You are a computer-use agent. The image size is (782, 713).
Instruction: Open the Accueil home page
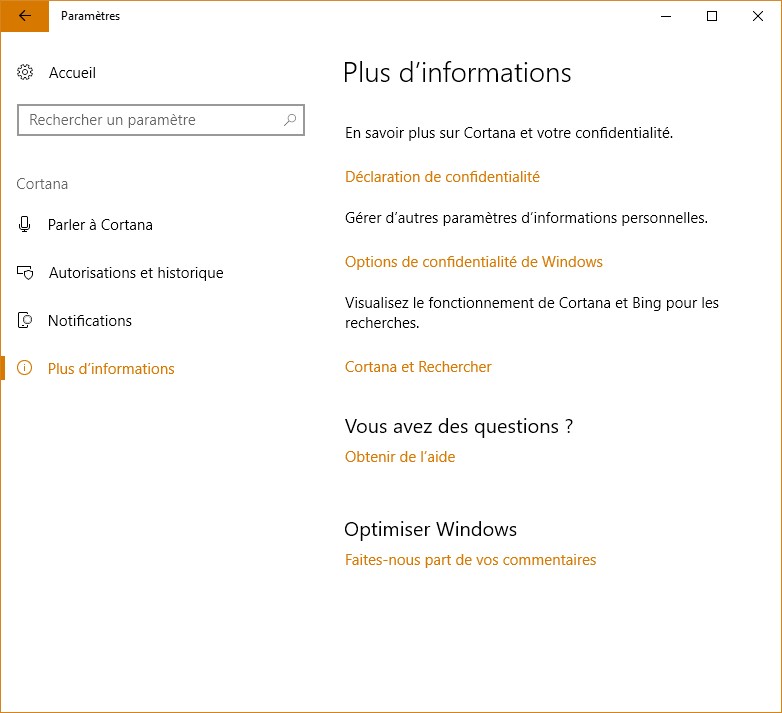72,73
